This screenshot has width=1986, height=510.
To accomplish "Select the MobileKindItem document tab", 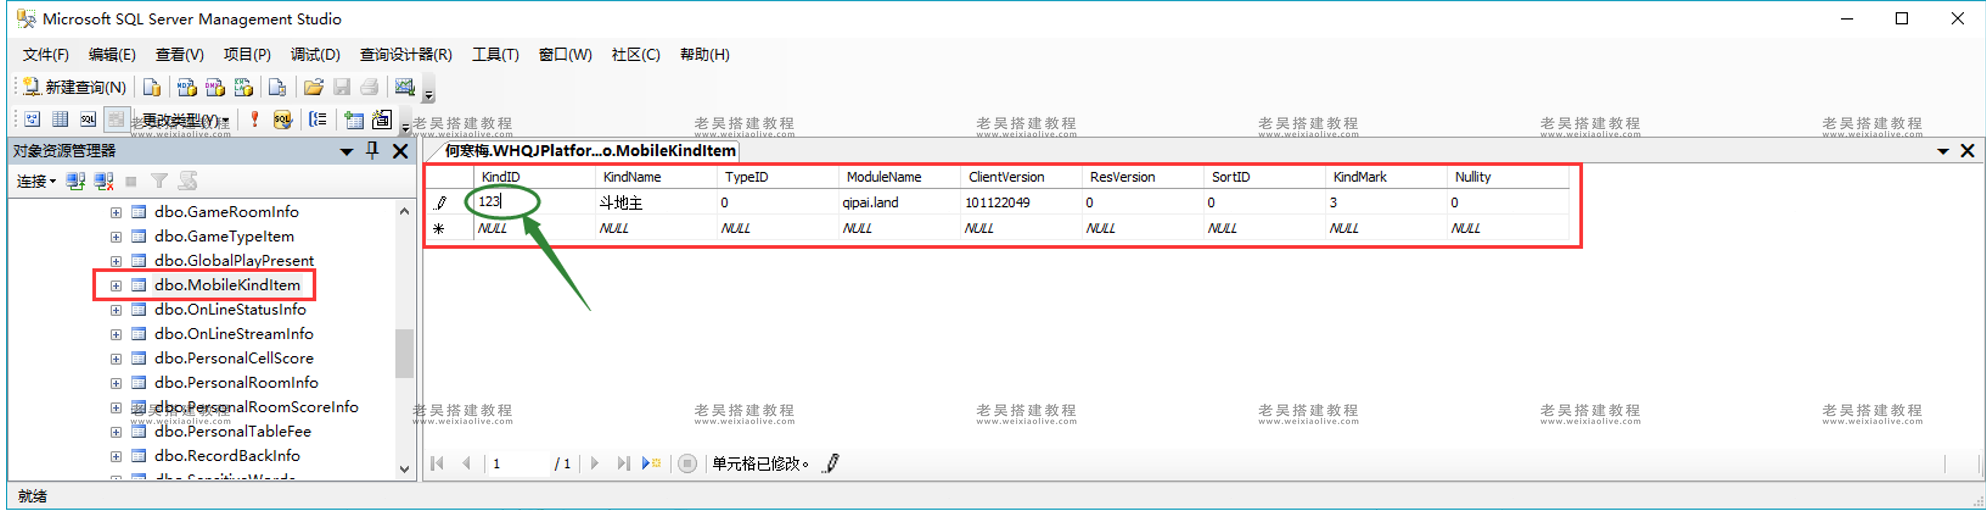I will click(x=589, y=151).
